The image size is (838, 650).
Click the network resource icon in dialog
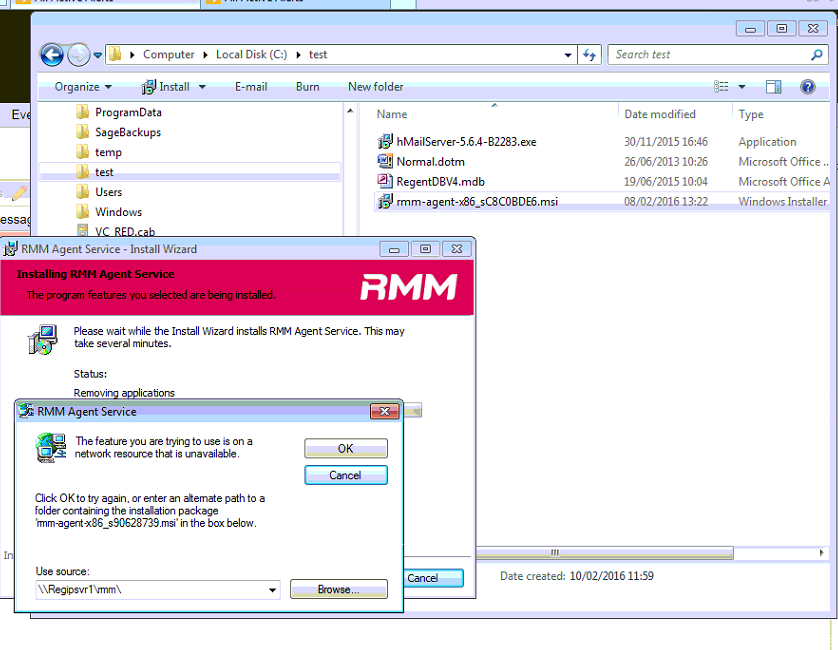(51, 448)
